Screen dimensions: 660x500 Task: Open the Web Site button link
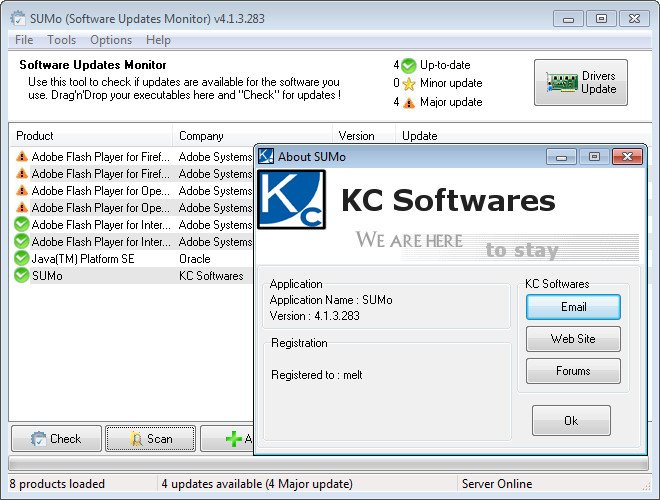point(573,339)
